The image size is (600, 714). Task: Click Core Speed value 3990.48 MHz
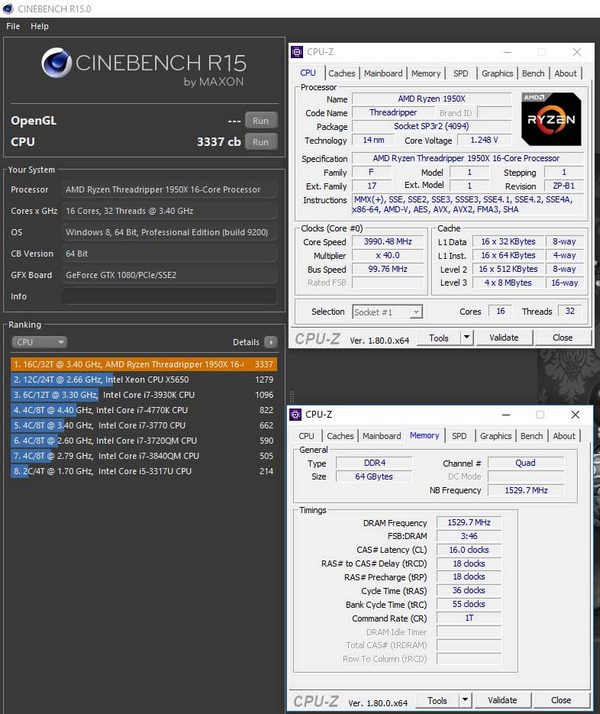pyautogui.click(x=388, y=242)
